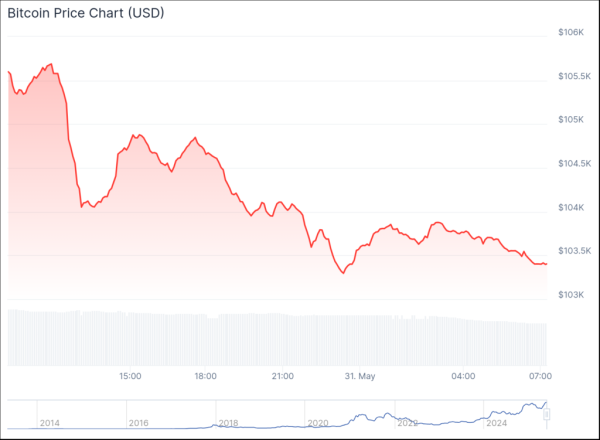
Task: Click the $104K y-axis label
Action: coord(571,208)
